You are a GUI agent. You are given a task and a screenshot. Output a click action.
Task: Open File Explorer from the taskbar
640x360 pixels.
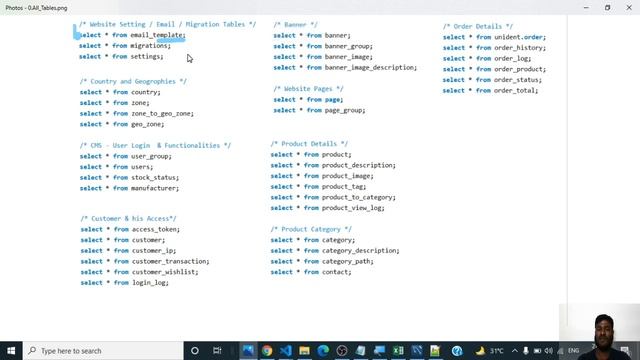pos(304,351)
